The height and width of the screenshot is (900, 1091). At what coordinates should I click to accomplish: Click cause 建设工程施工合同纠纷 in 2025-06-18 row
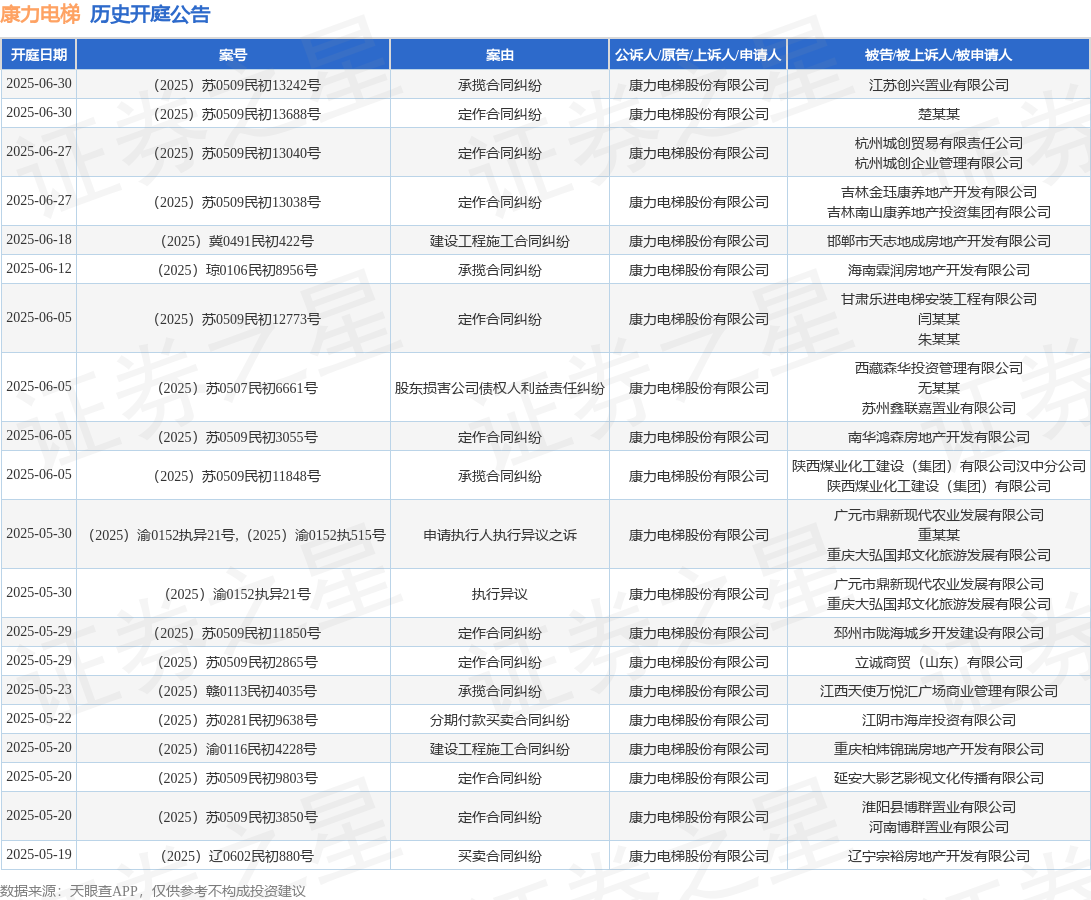click(x=500, y=241)
